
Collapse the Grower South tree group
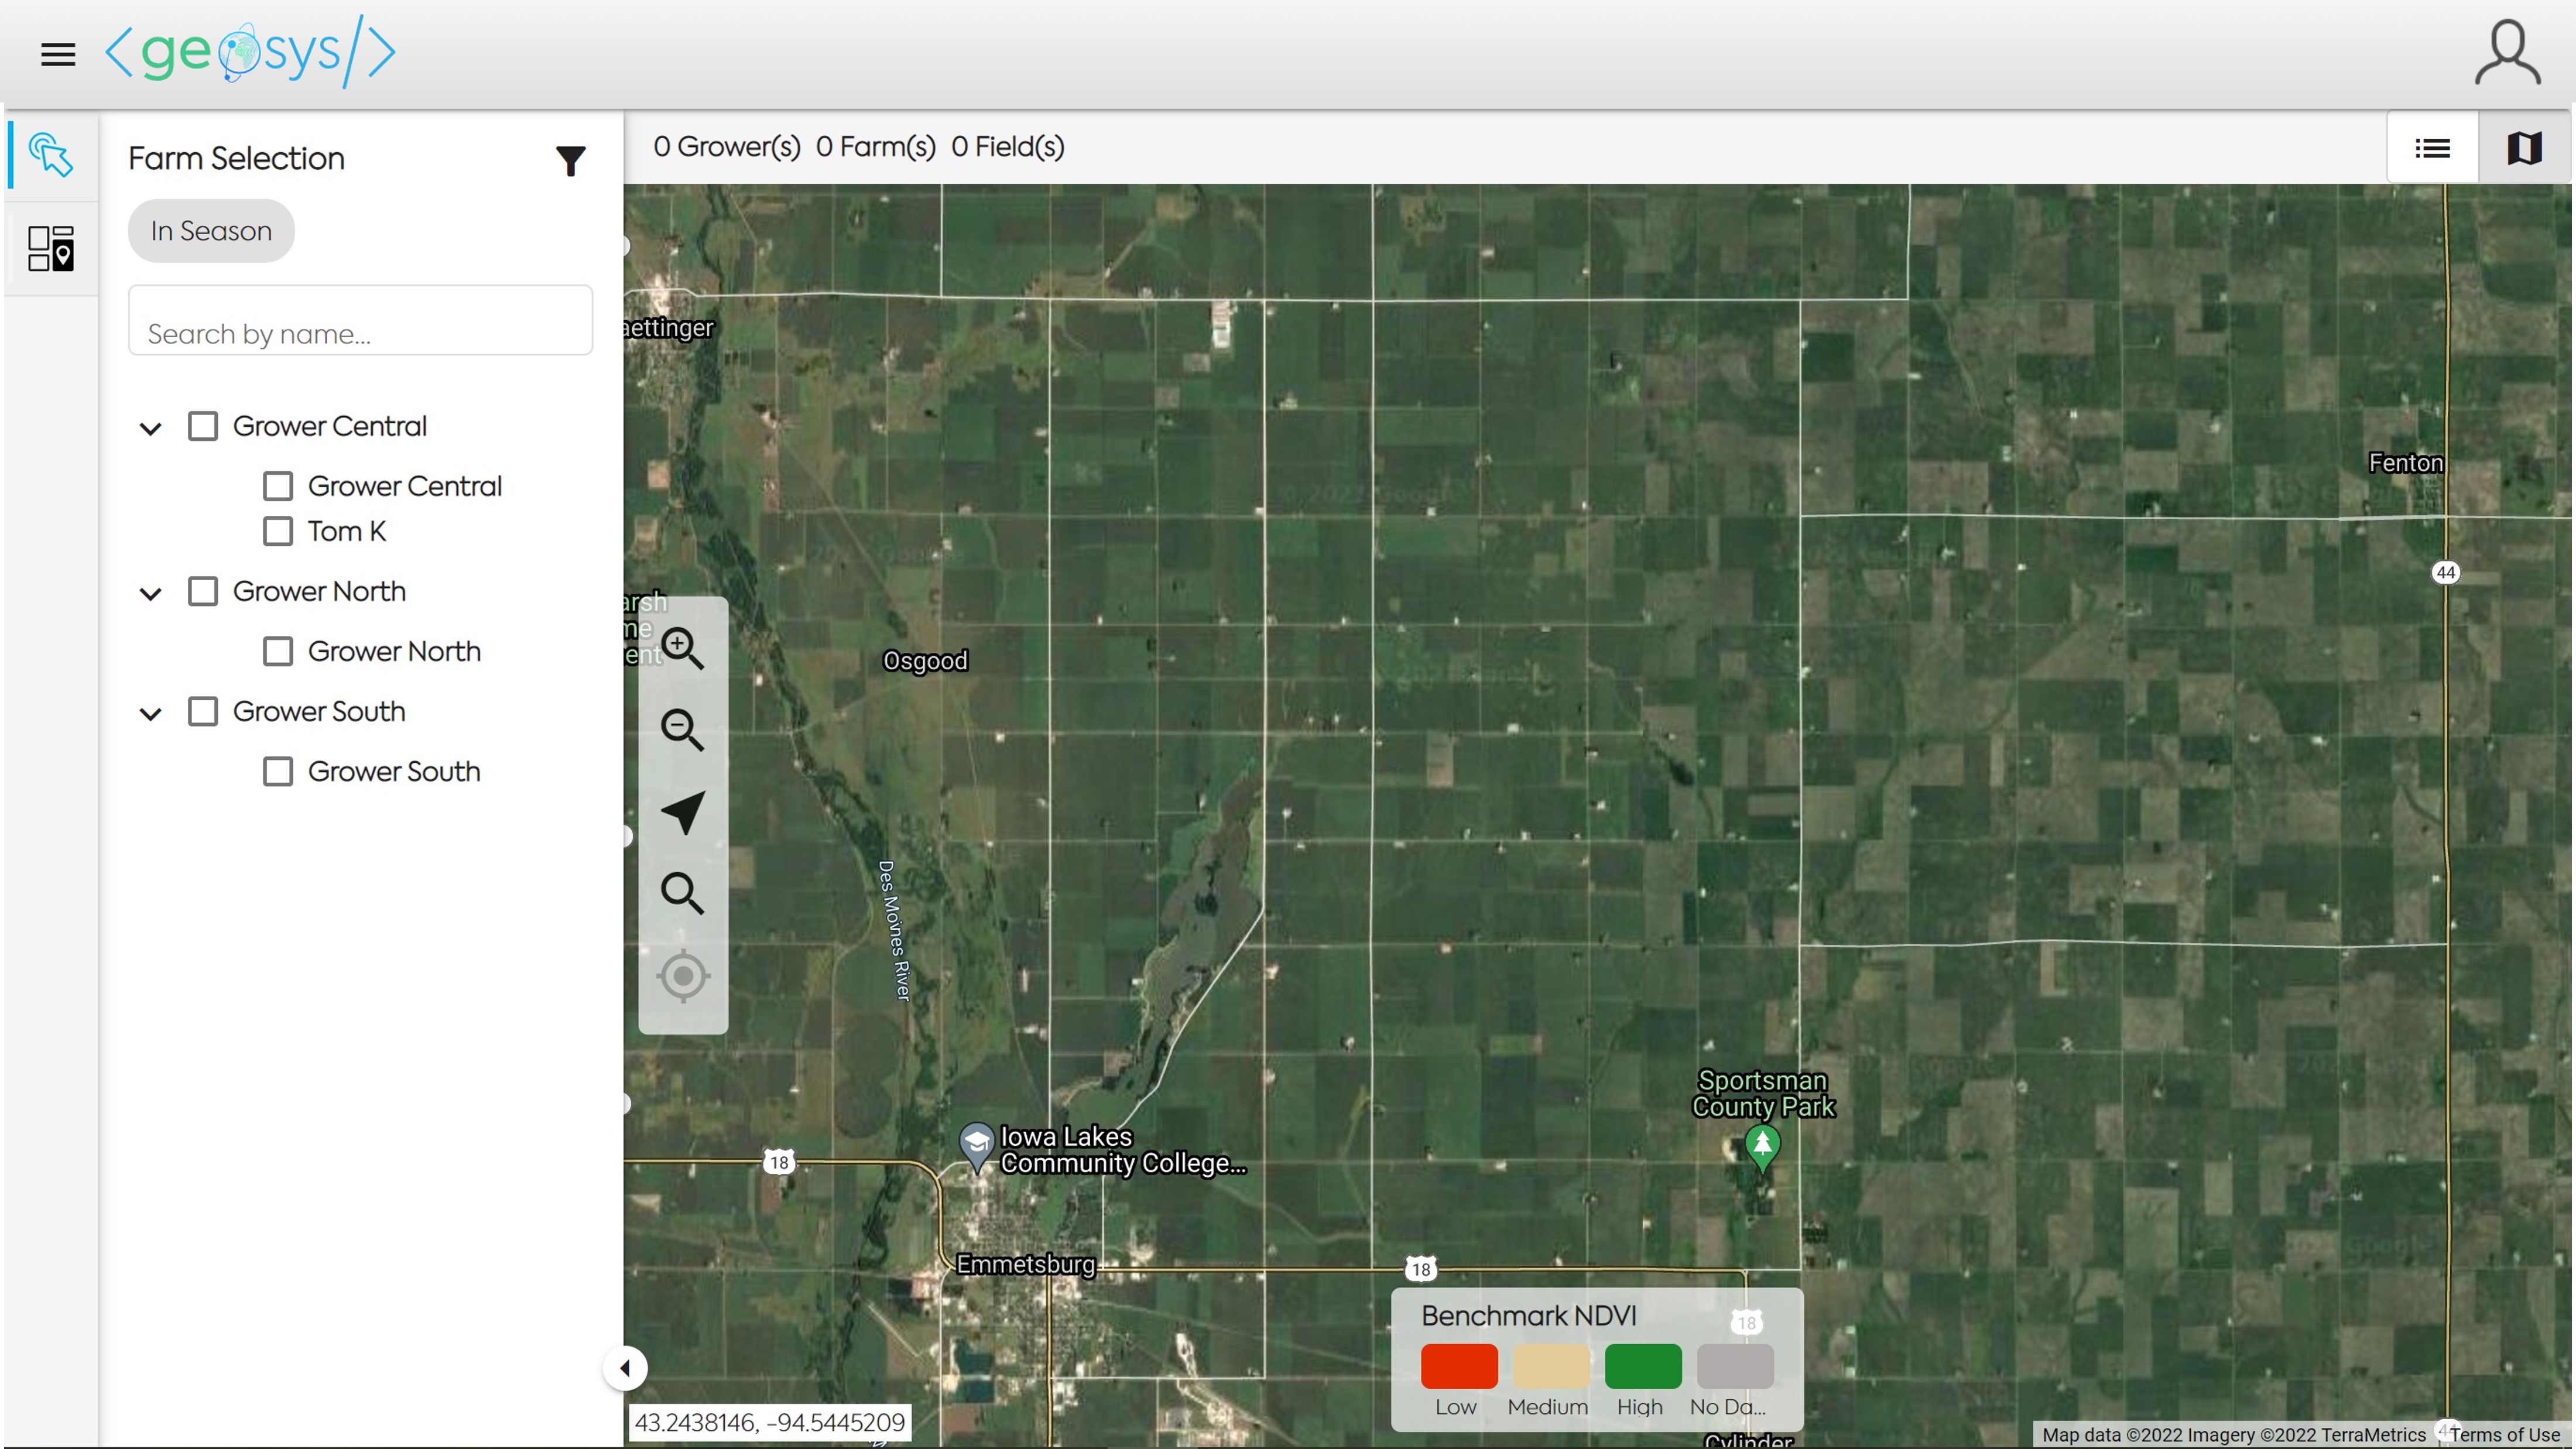[150, 713]
